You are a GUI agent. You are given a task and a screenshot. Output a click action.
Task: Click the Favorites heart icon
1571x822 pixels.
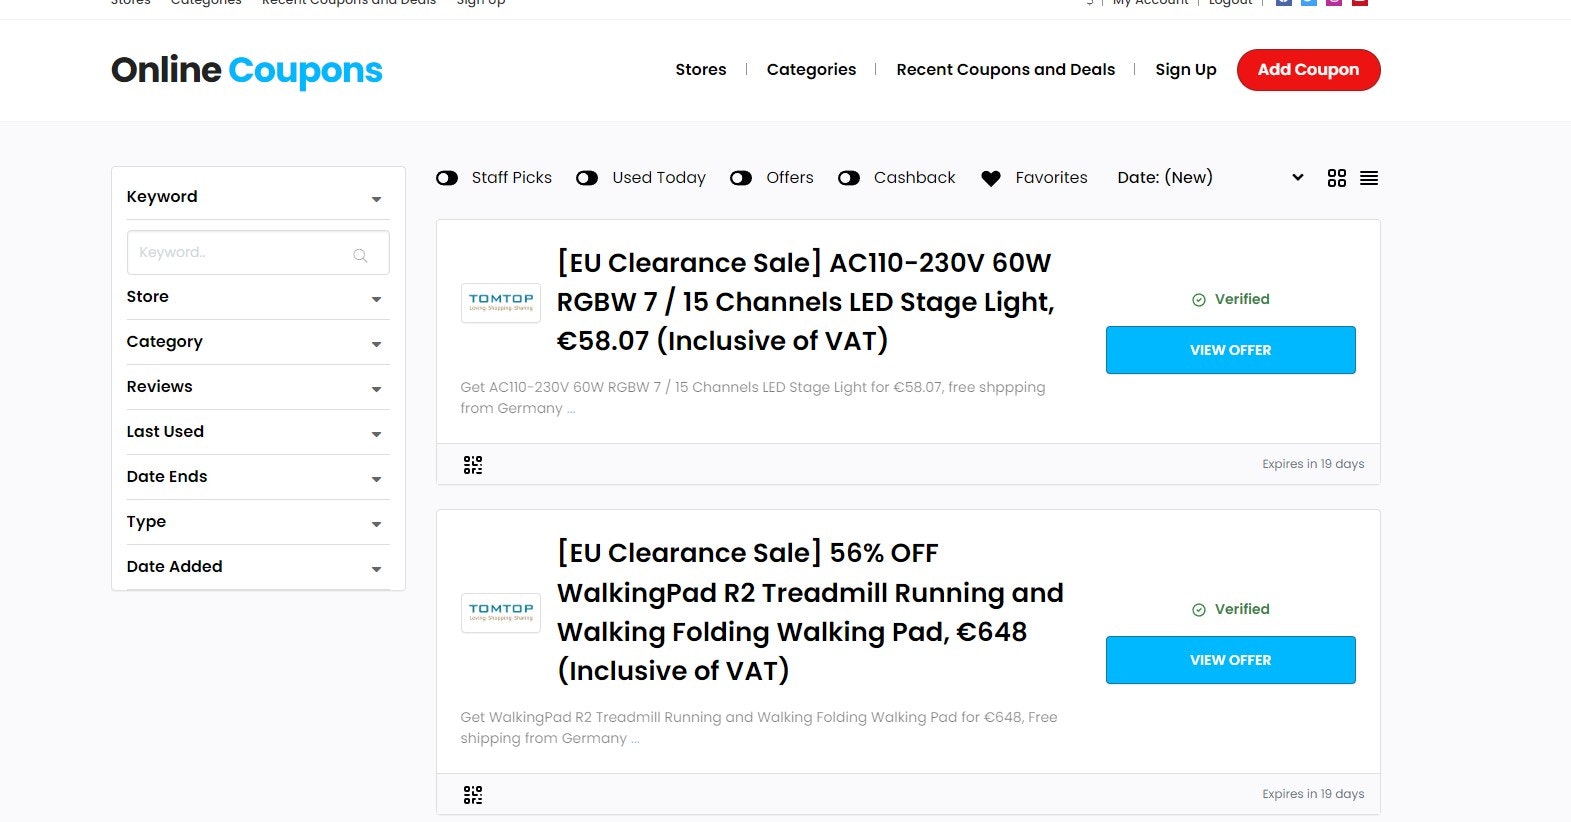(991, 178)
